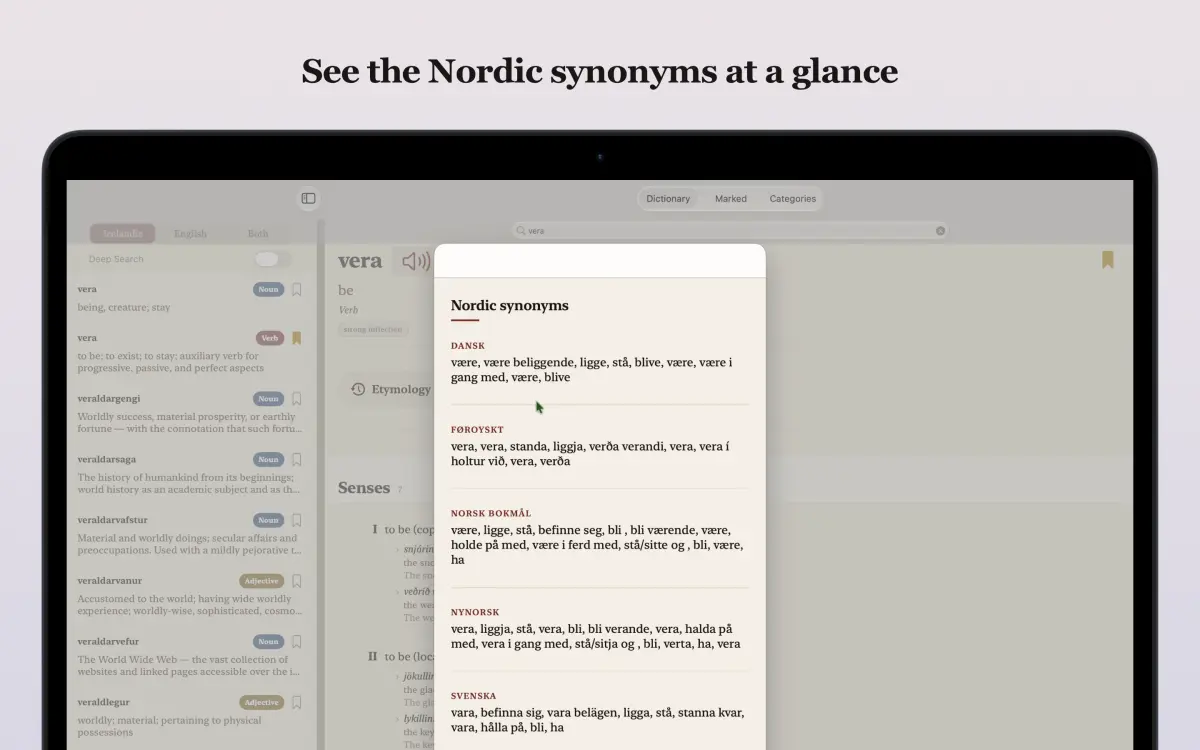1200x750 pixels.
Task: Click the Adjective badge on veraldarvanur row
Action: point(262,581)
